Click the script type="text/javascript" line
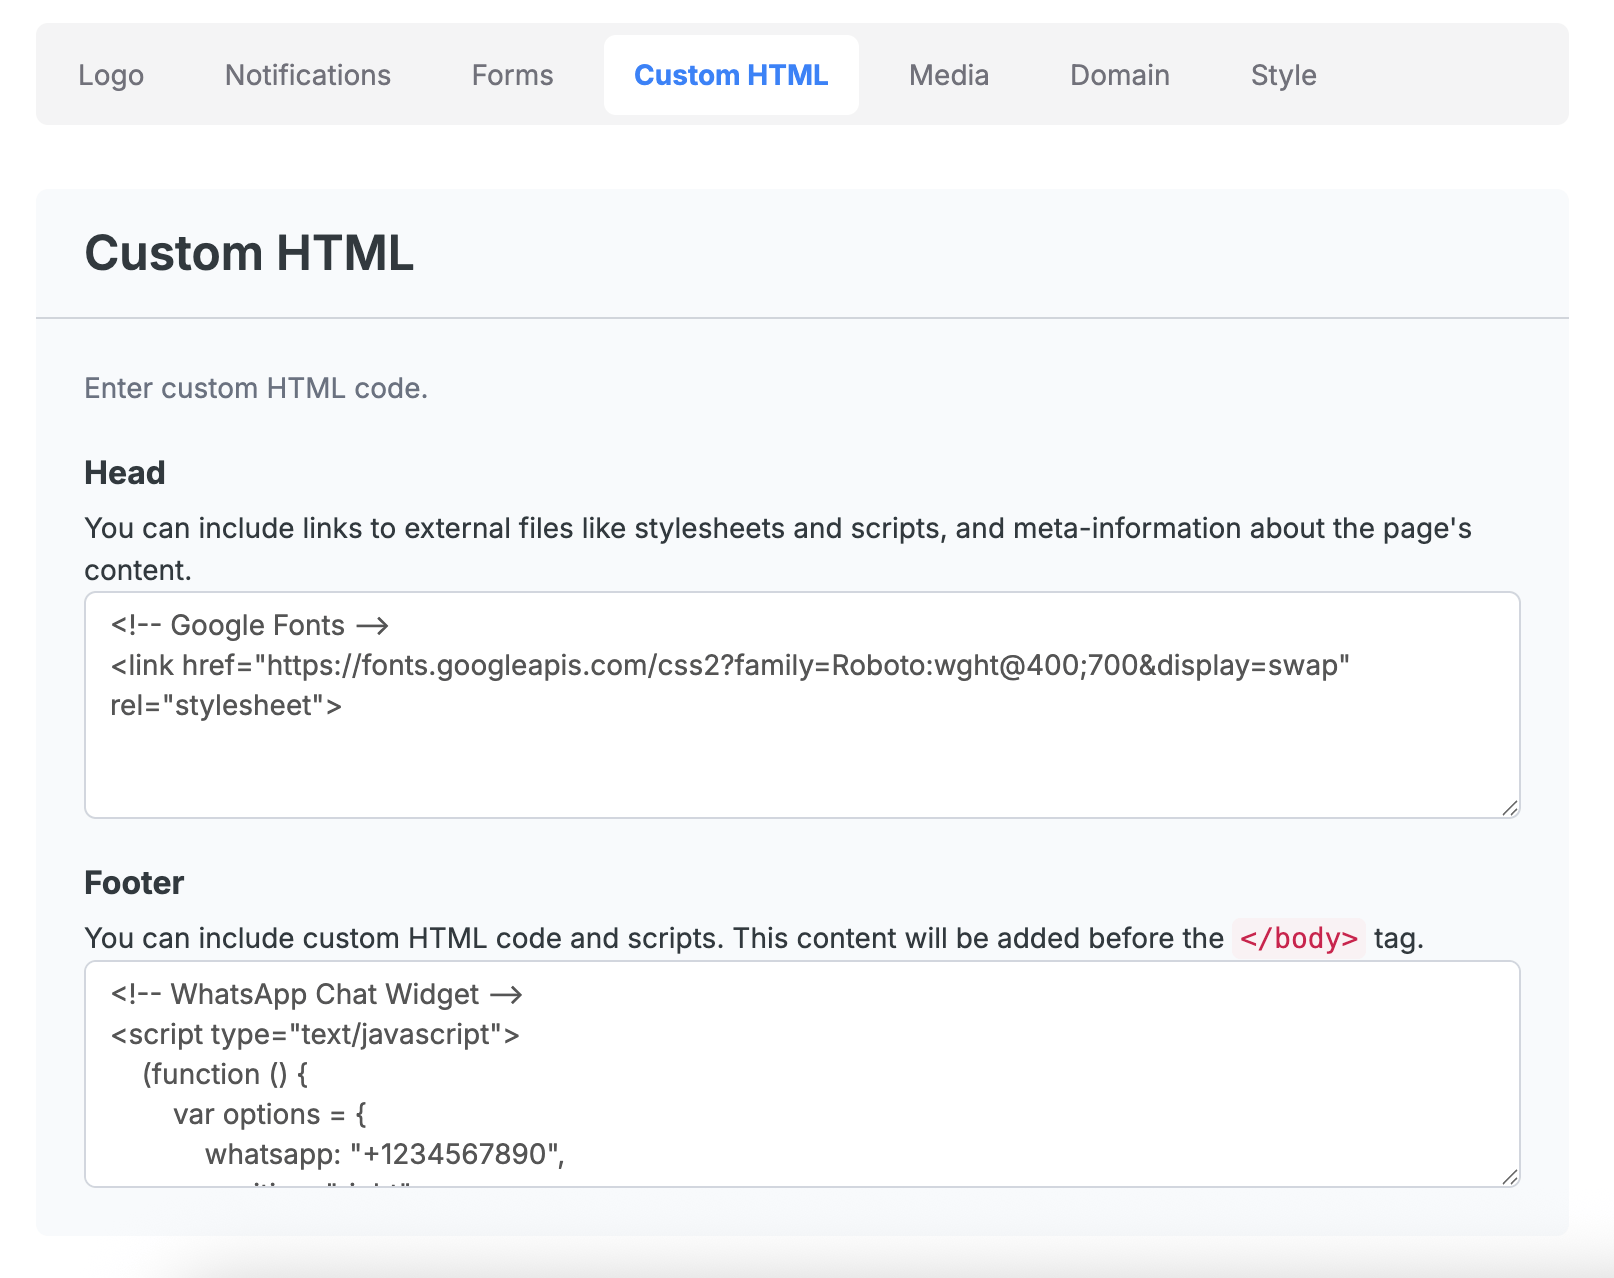The image size is (1614, 1278). (x=315, y=1035)
